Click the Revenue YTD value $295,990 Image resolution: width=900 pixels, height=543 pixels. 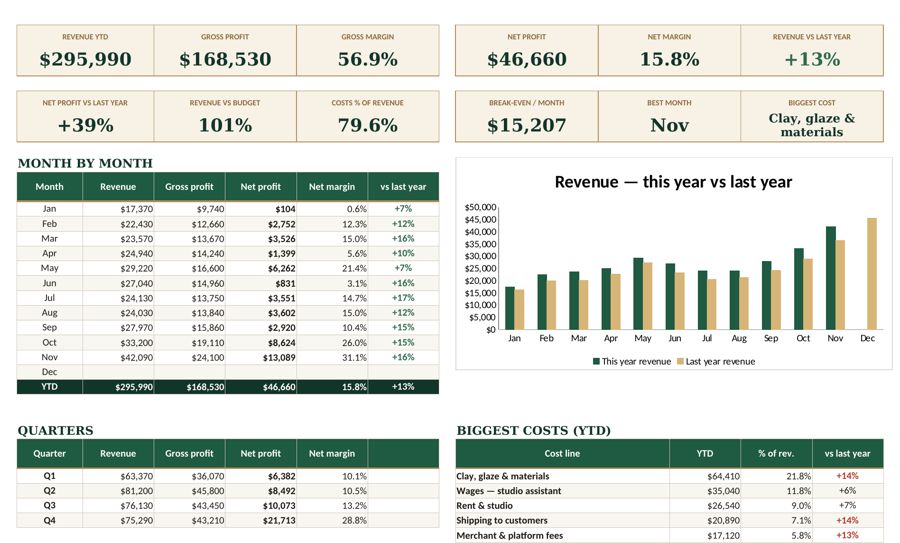click(86, 59)
